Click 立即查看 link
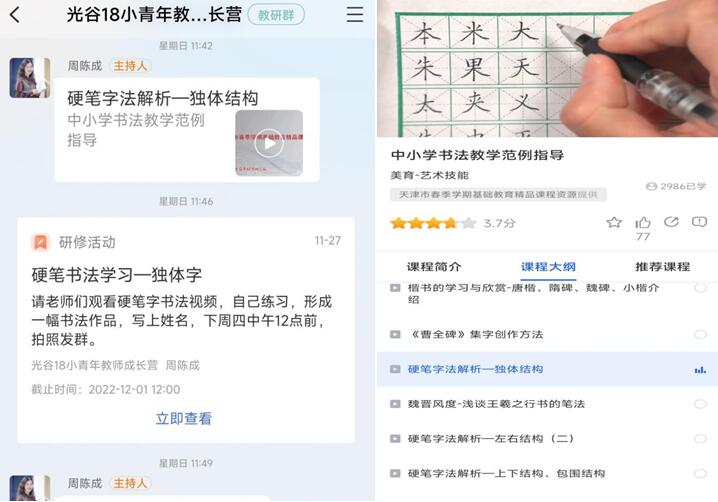The height and width of the screenshot is (502, 718). (184, 418)
